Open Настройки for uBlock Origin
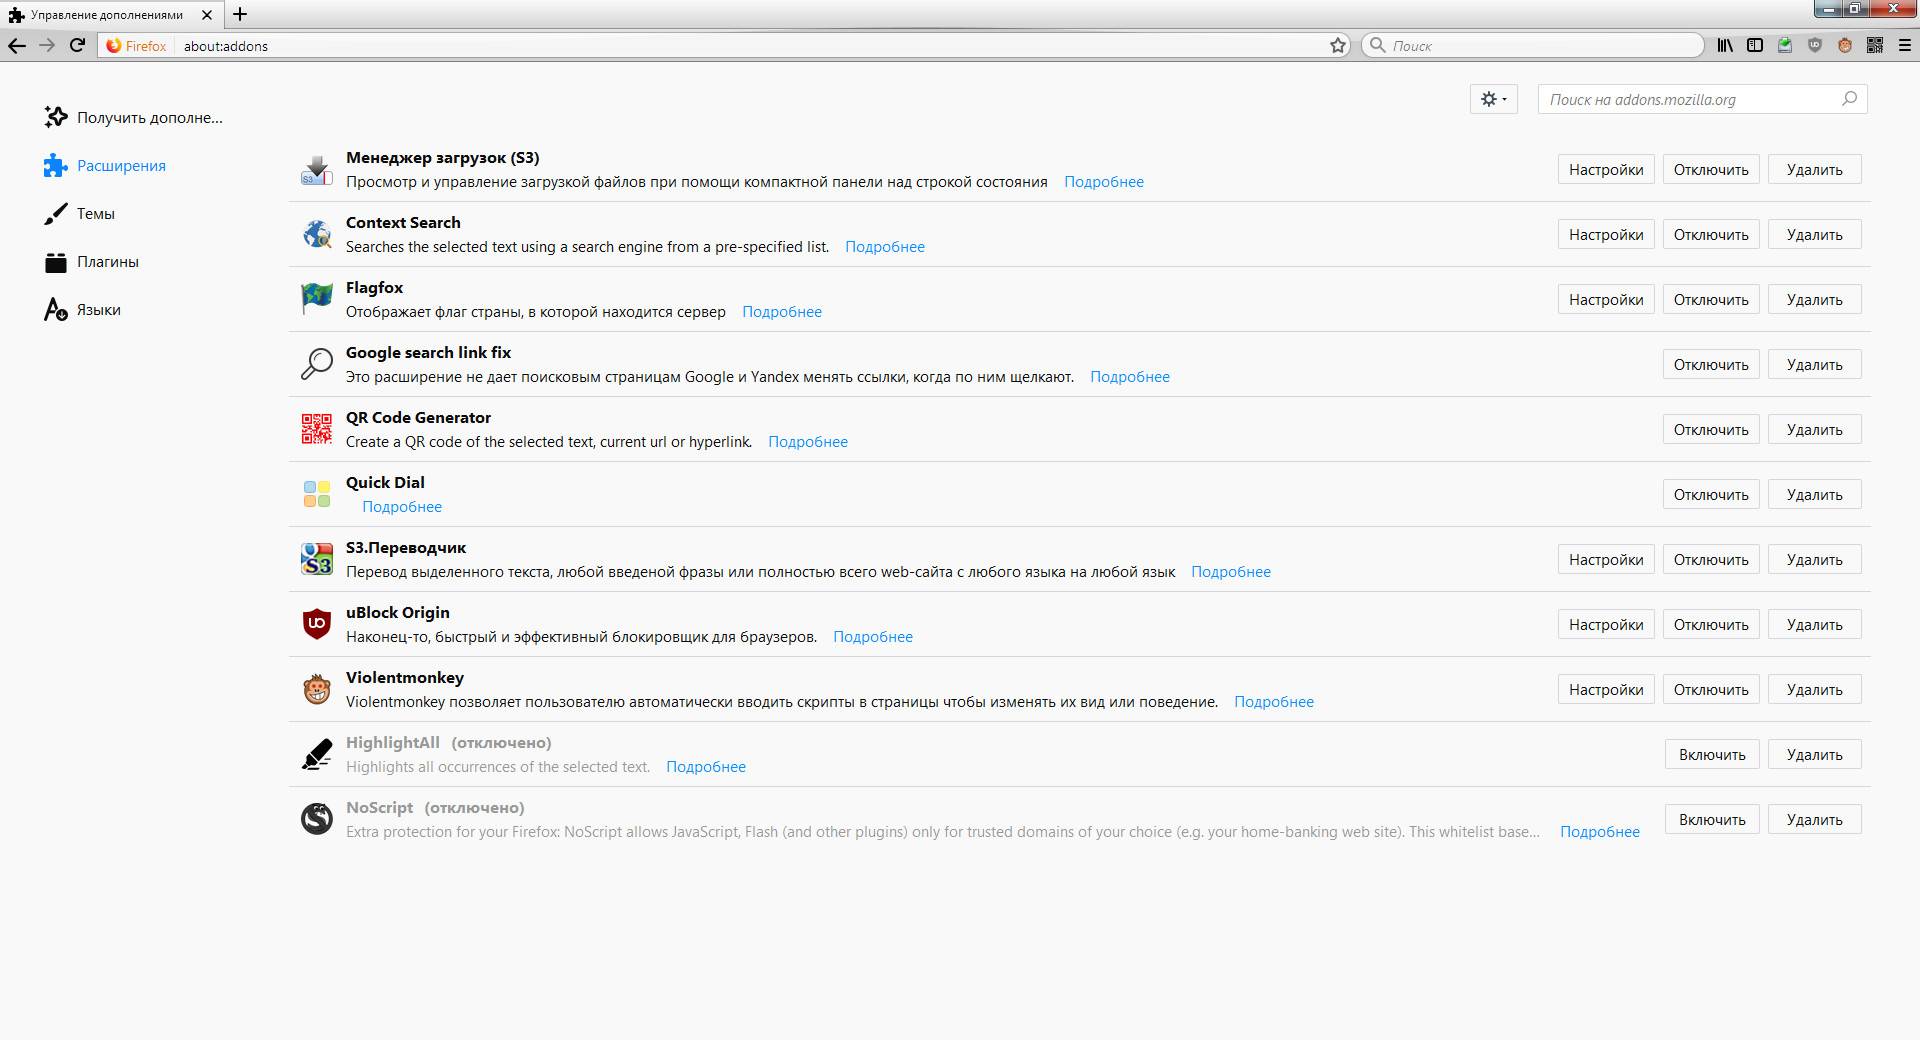Image resolution: width=1920 pixels, height=1040 pixels. click(x=1606, y=624)
